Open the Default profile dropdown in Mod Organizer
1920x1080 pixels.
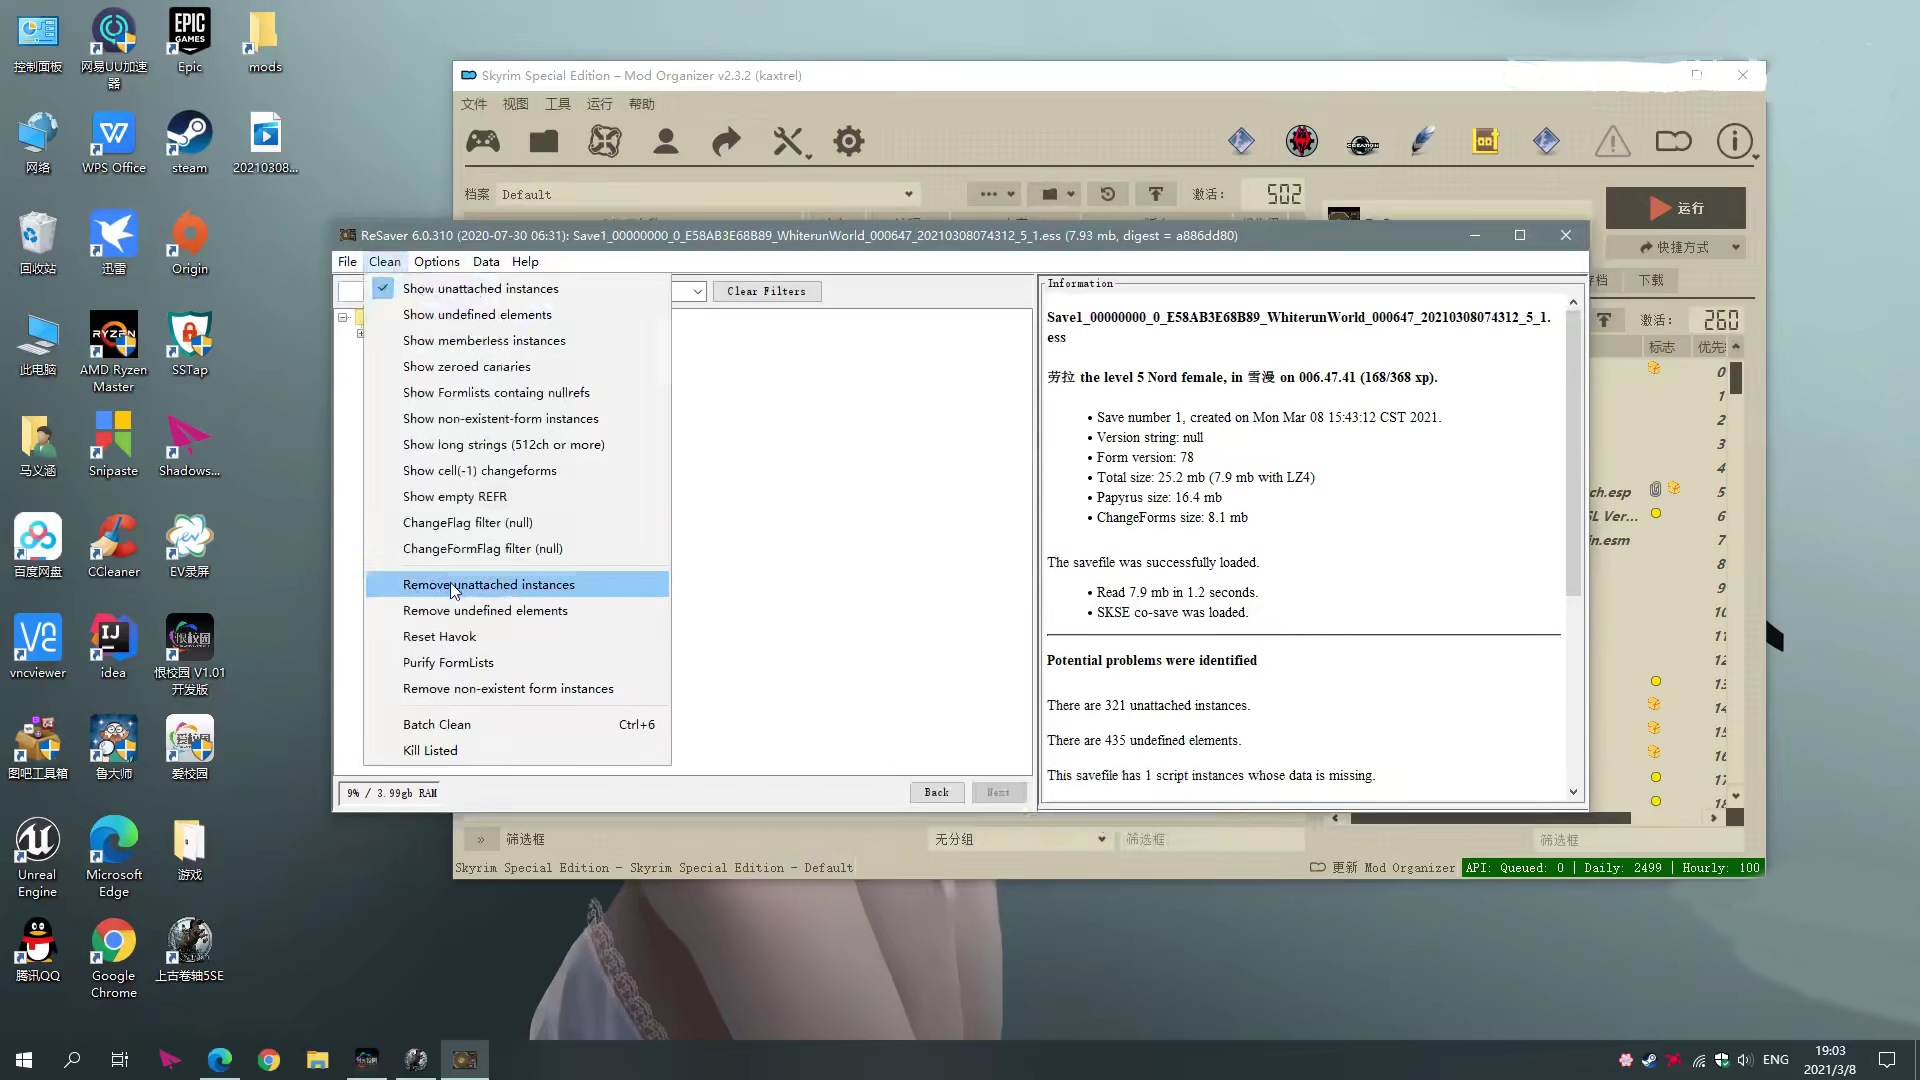(708, 194)
